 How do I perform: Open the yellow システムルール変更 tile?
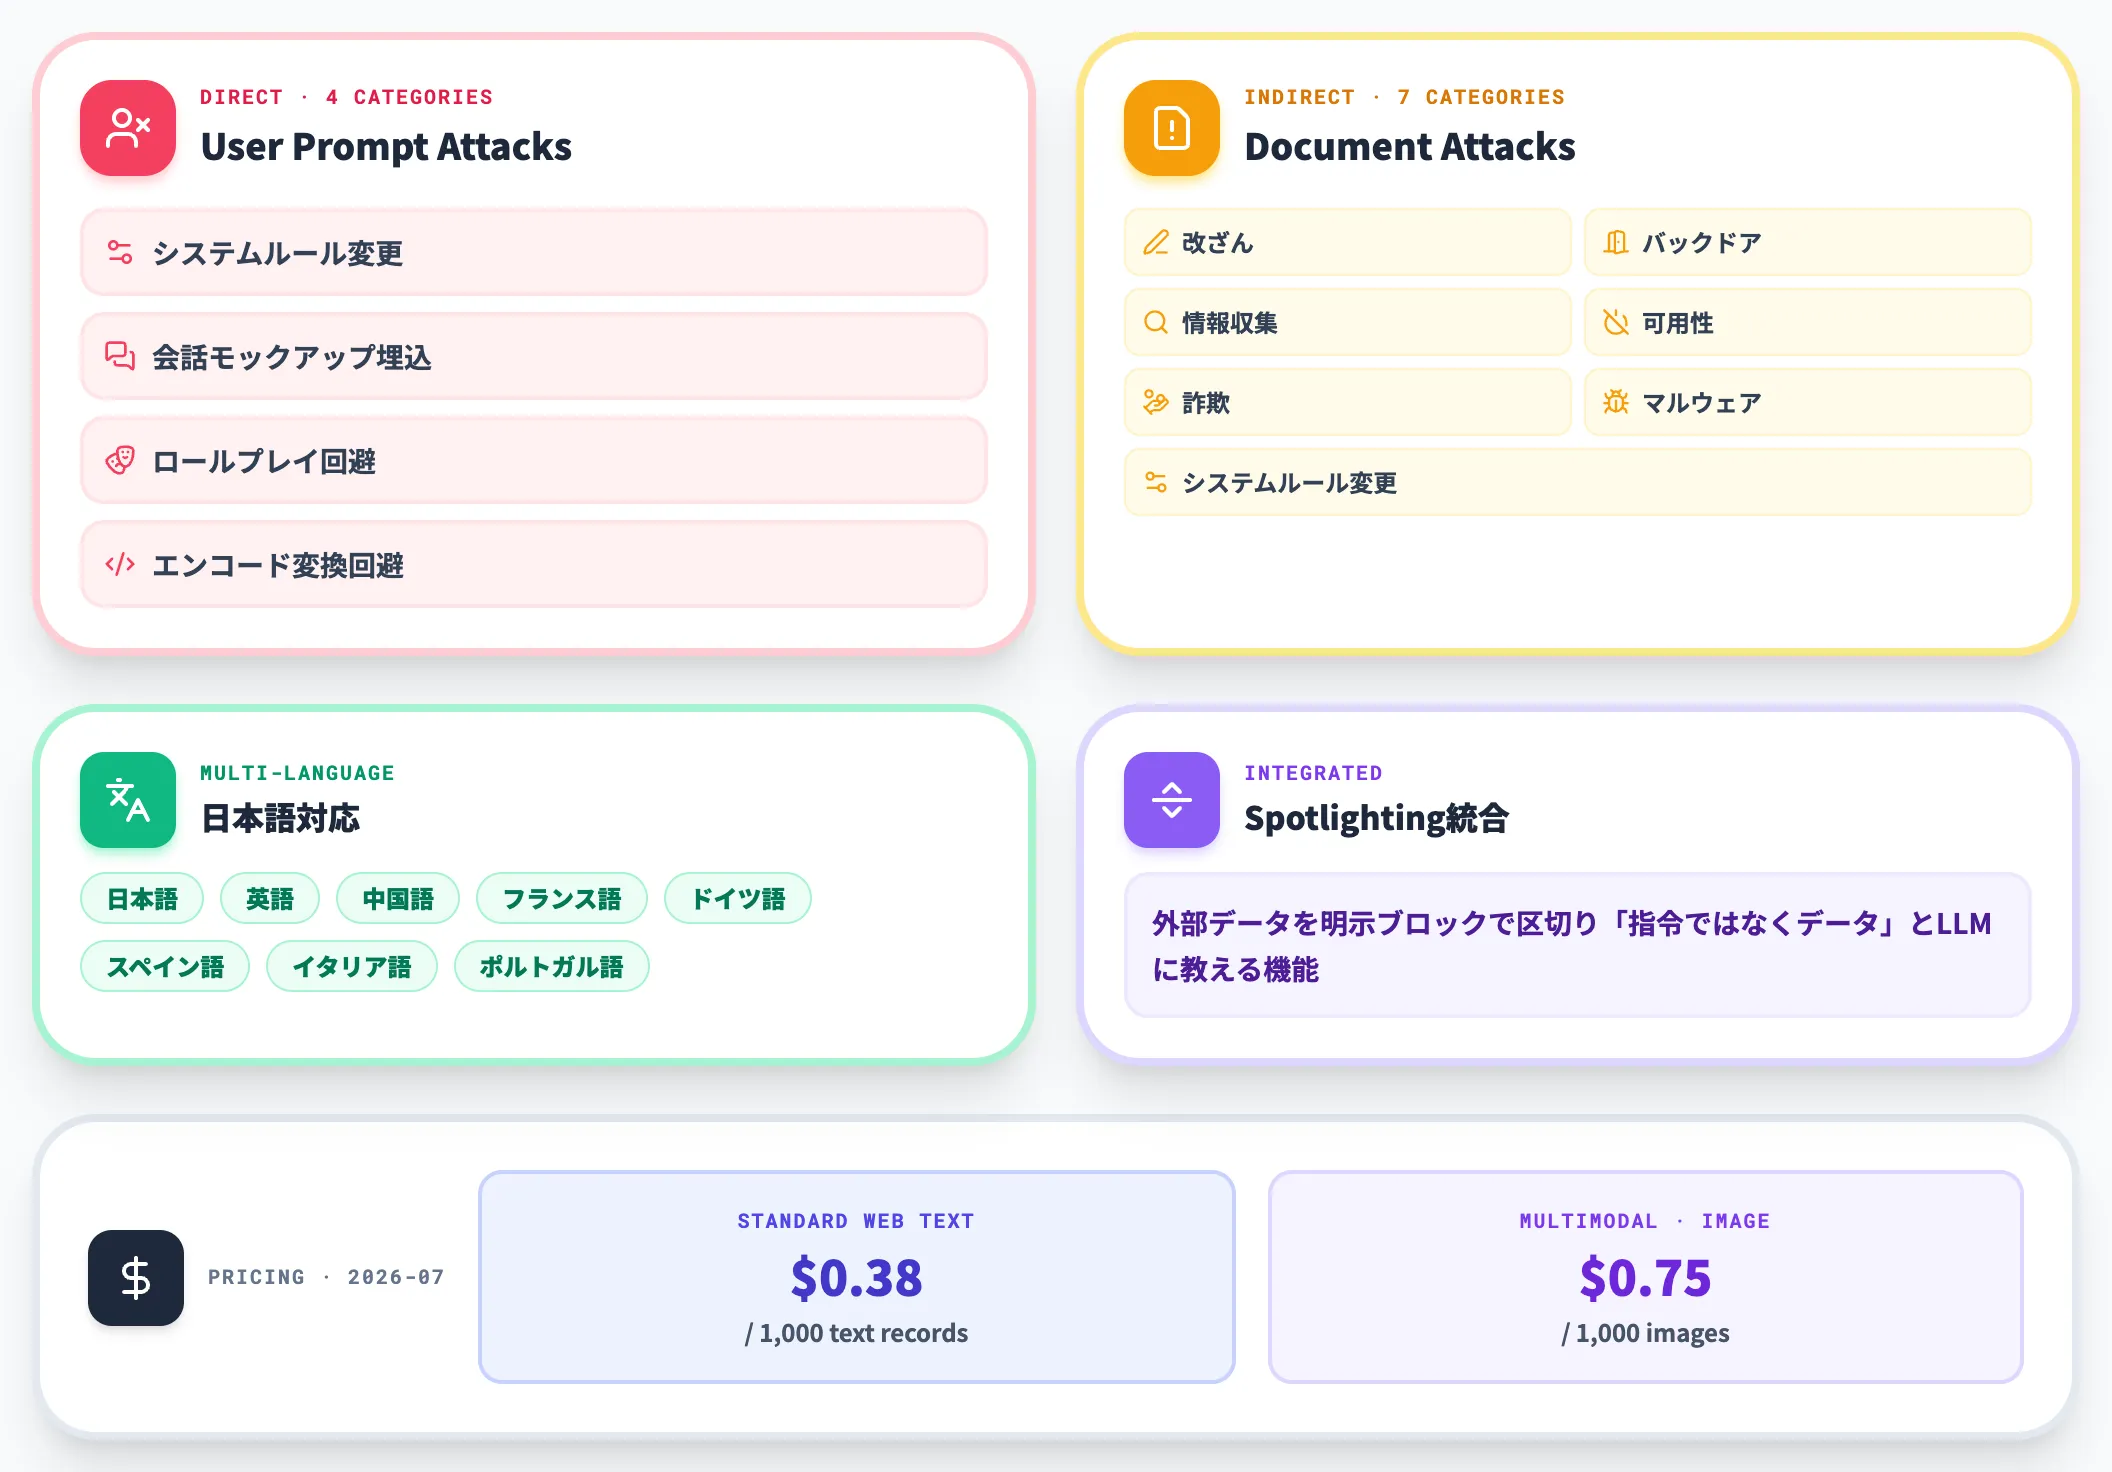[1578, 482]
